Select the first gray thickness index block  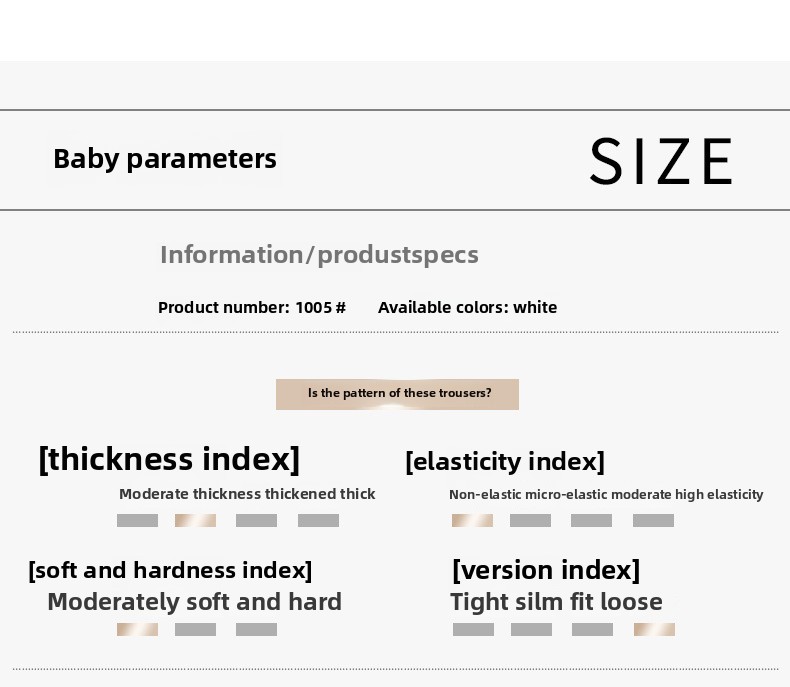tap(137, 520)
